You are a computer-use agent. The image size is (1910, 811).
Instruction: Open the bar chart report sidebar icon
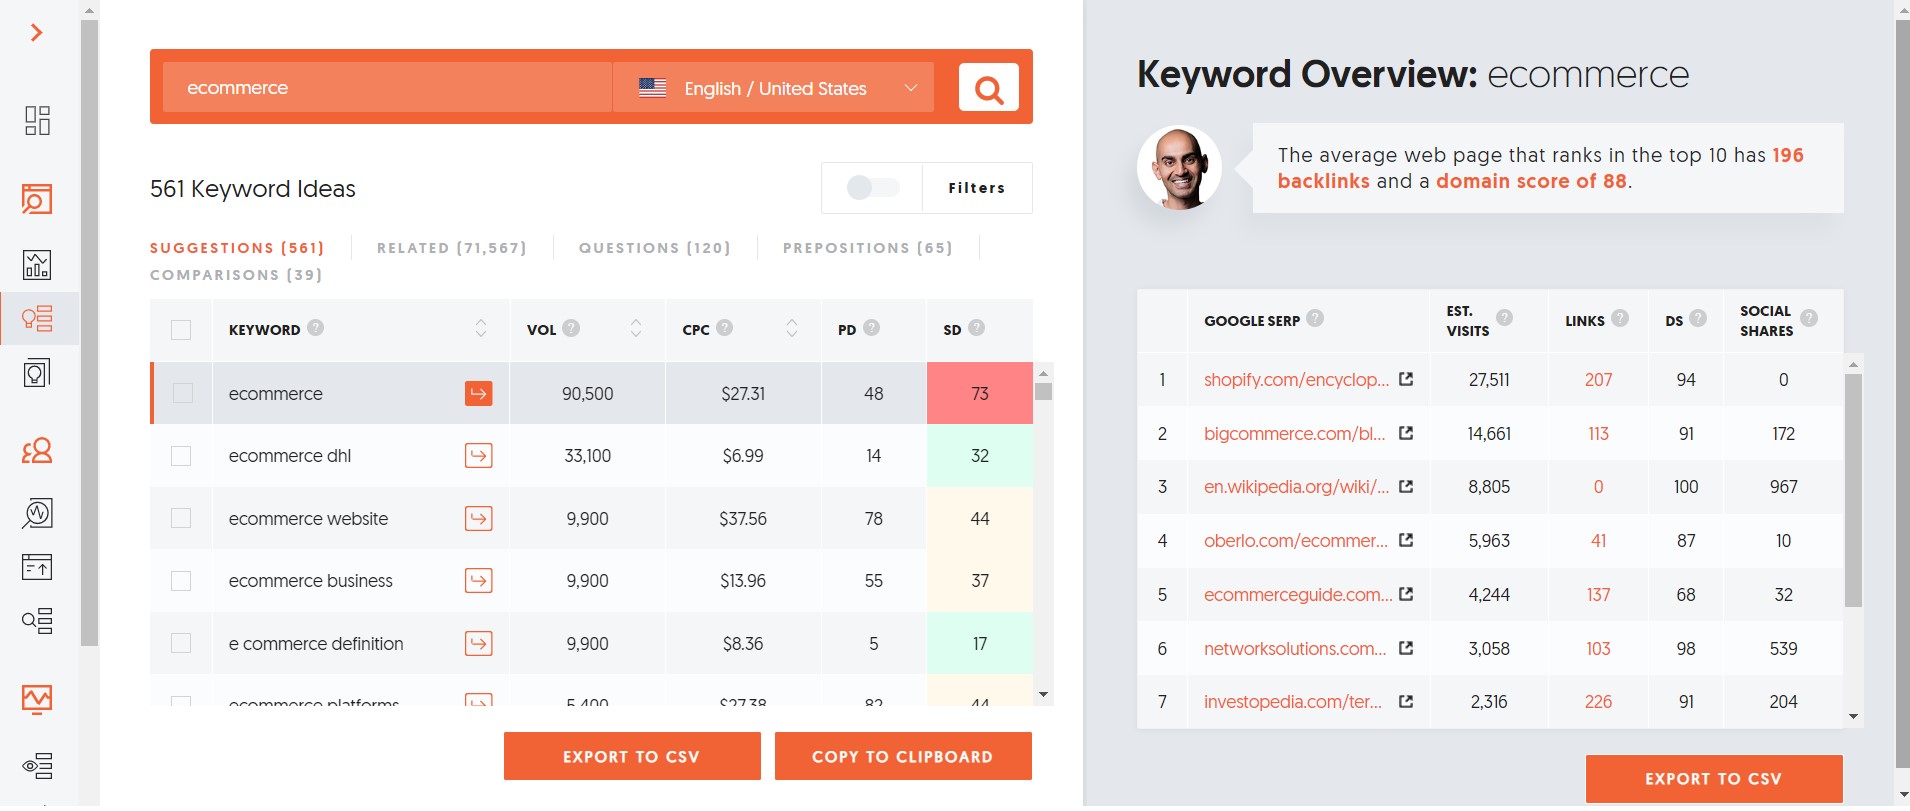point(37,265)
